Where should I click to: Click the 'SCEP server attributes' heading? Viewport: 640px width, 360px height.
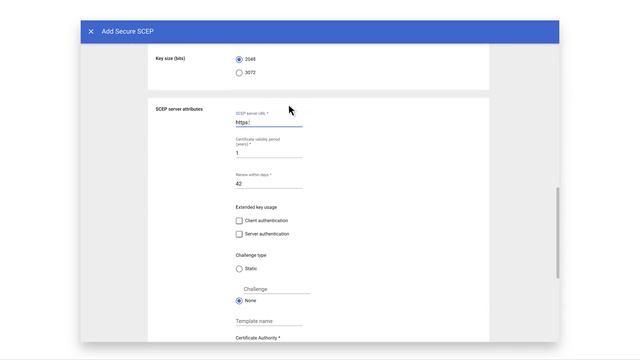click(179, 109)
